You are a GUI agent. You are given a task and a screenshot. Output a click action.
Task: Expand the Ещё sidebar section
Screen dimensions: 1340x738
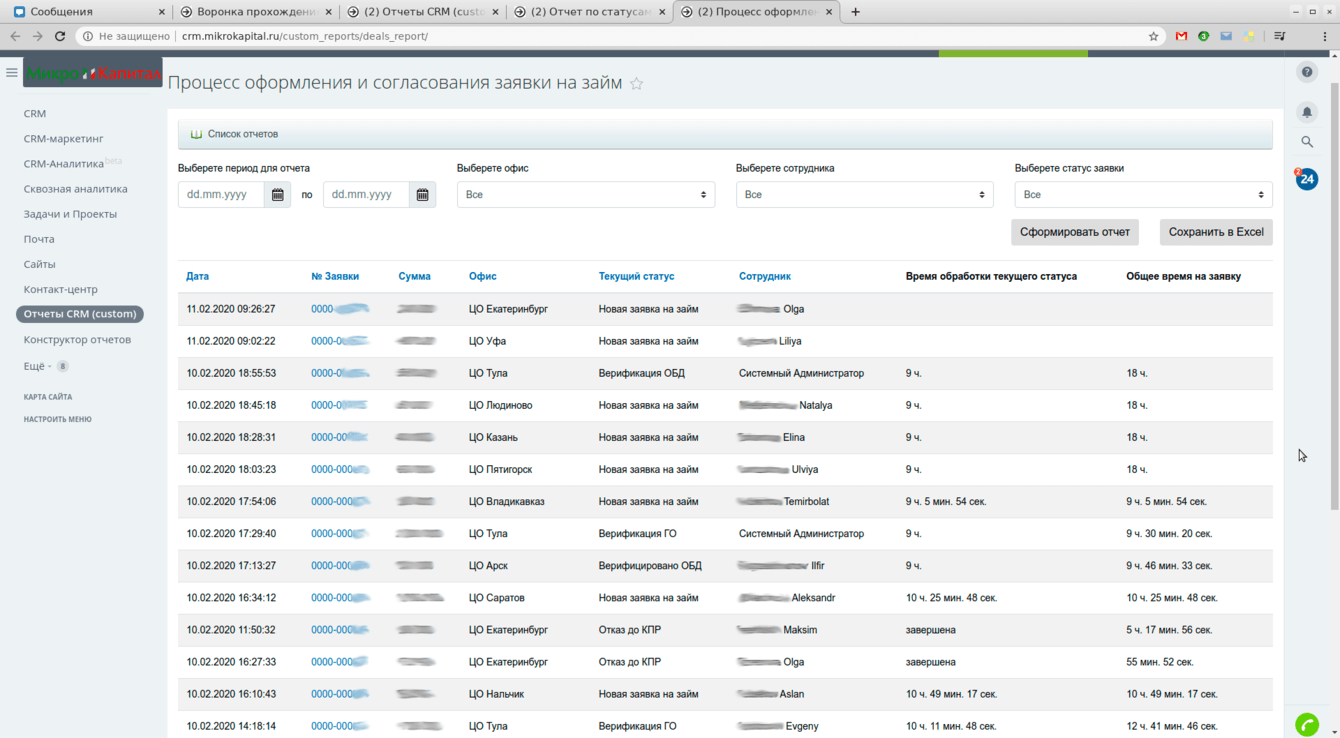pyautogui.click(x=45, y=366)
